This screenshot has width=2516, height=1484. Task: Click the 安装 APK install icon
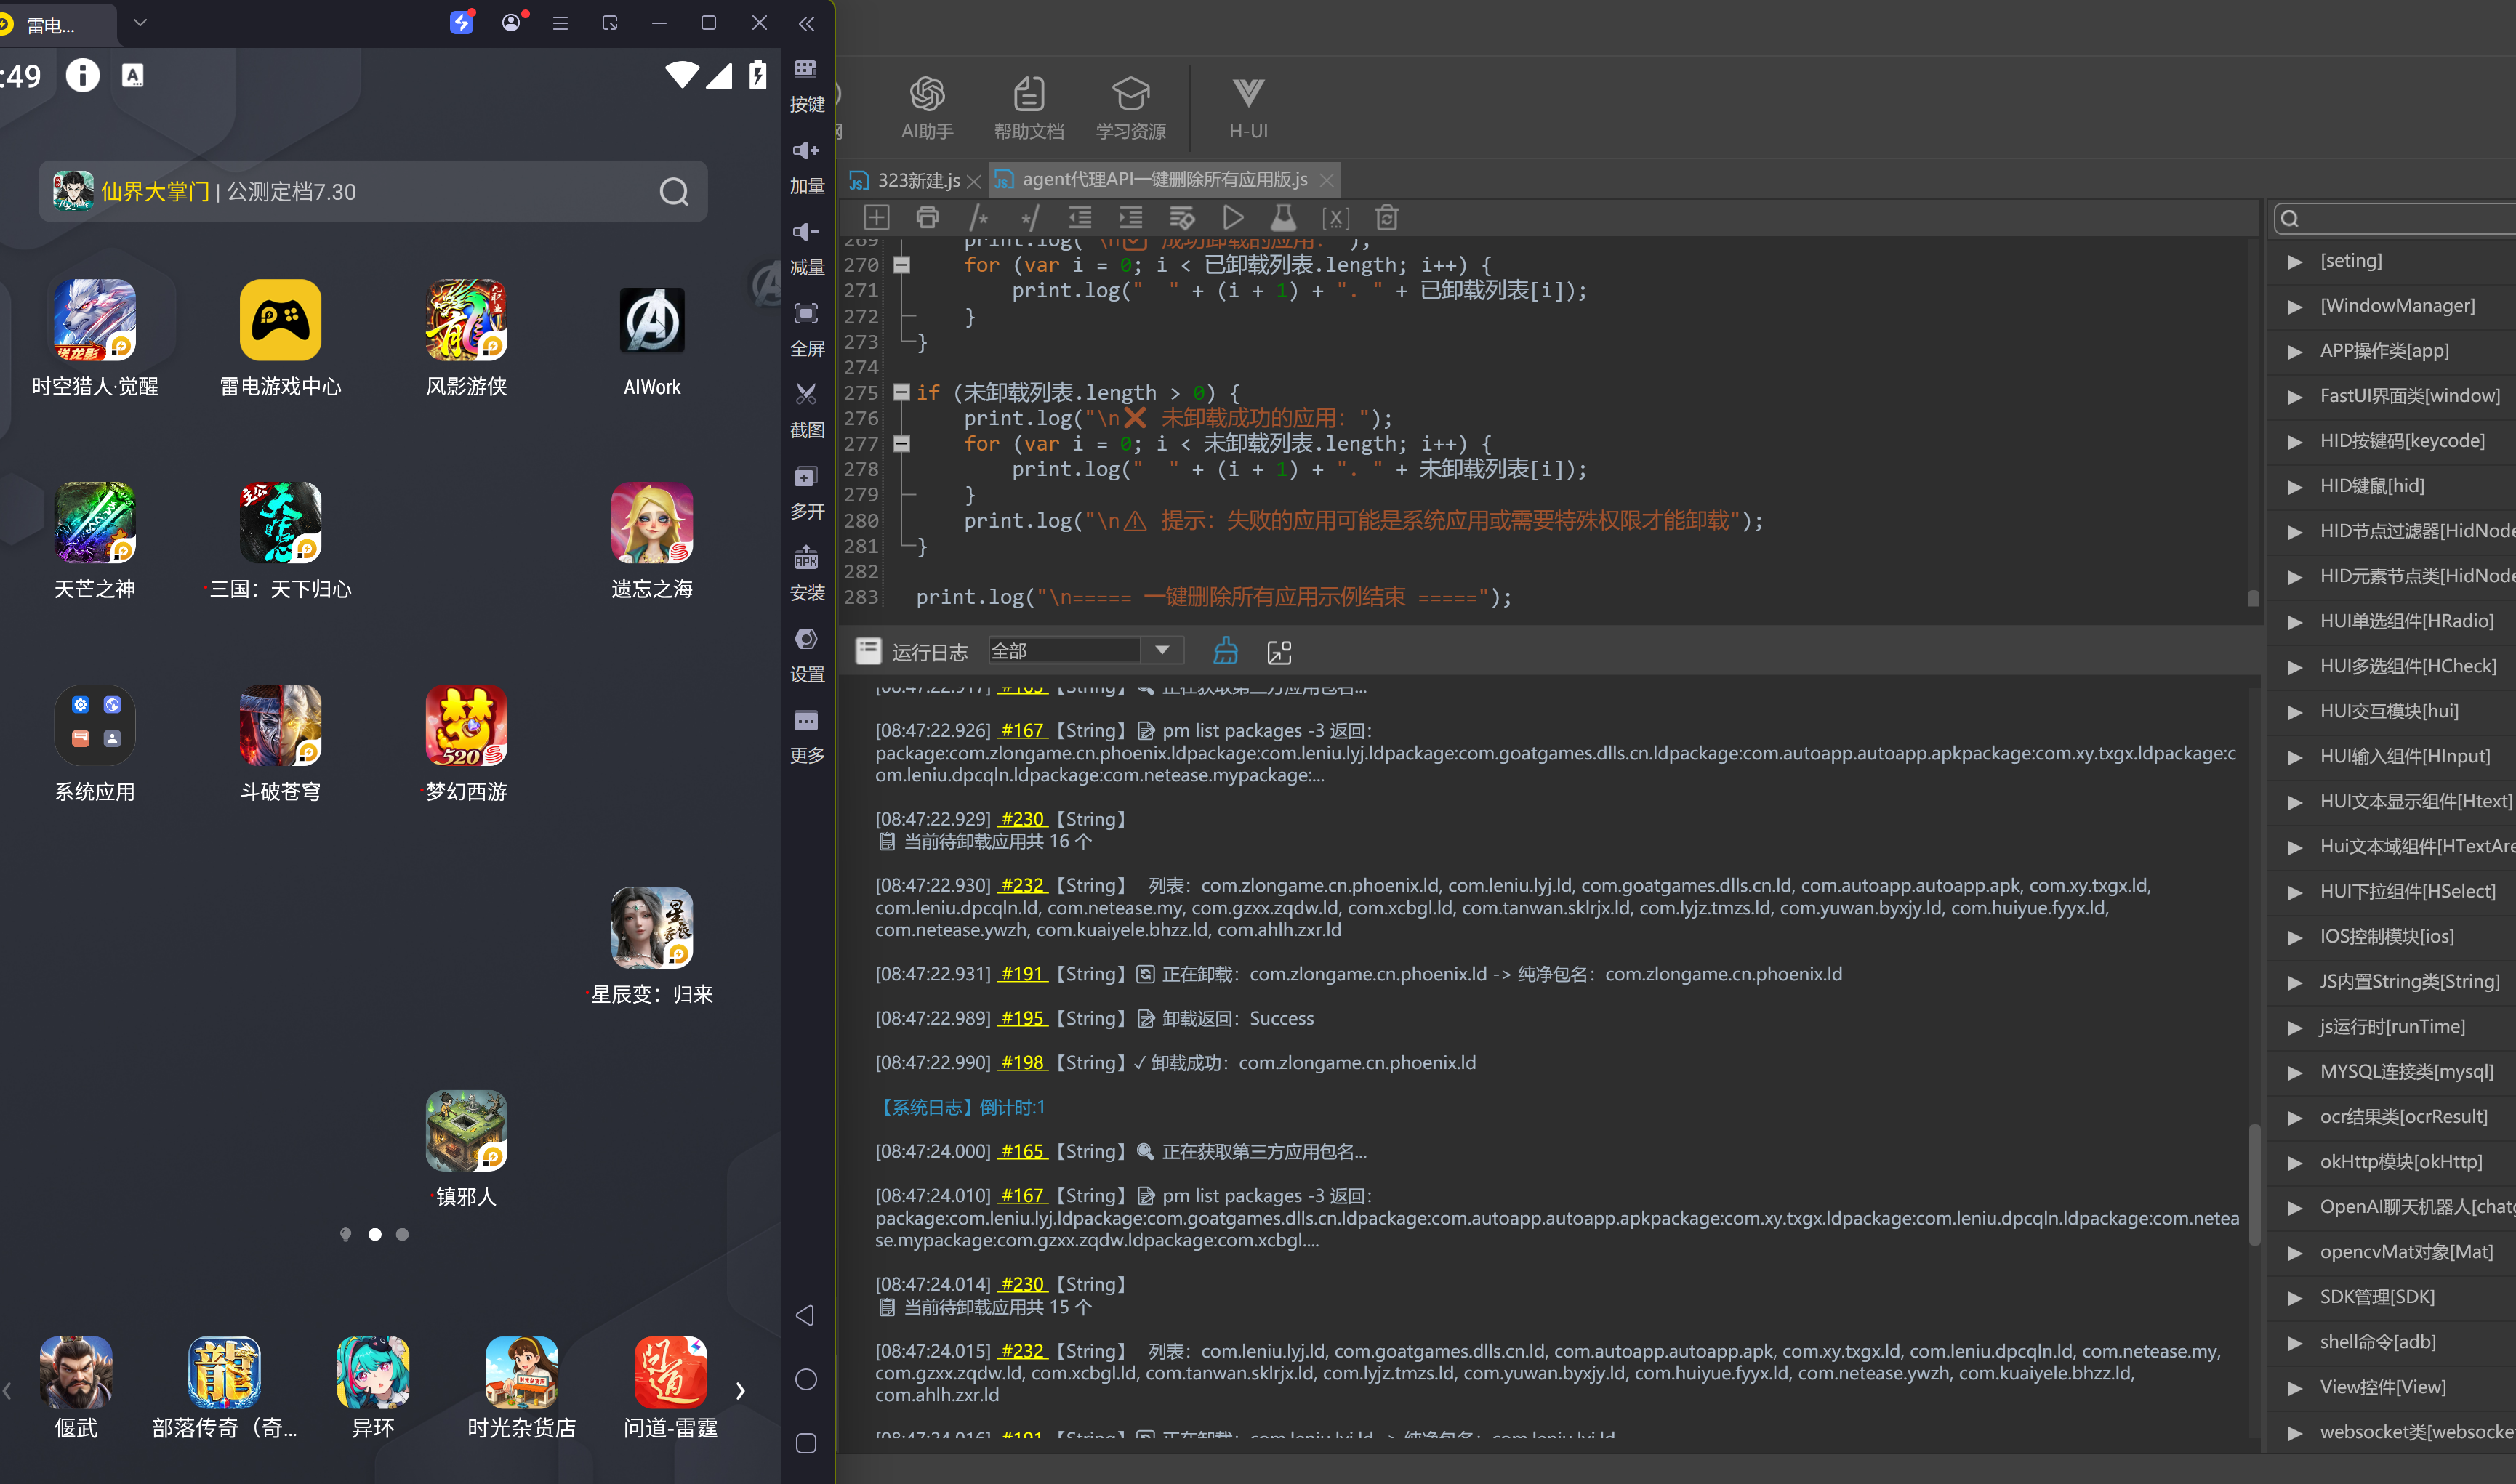806,573
